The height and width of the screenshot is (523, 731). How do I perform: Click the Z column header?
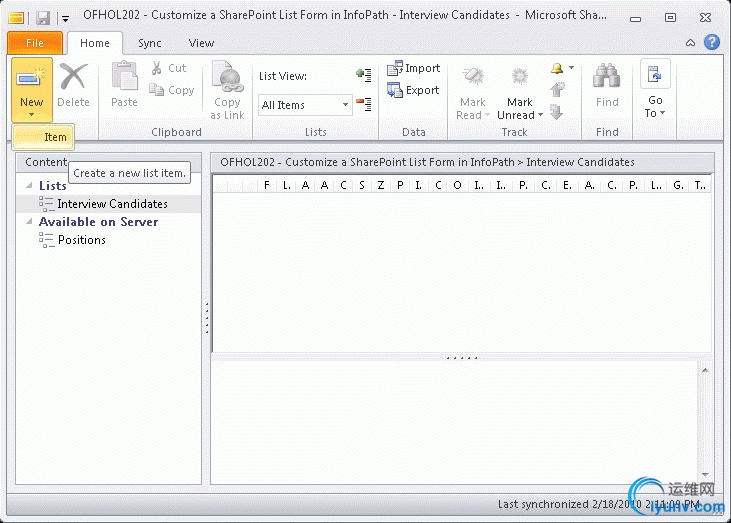[381, 185]
